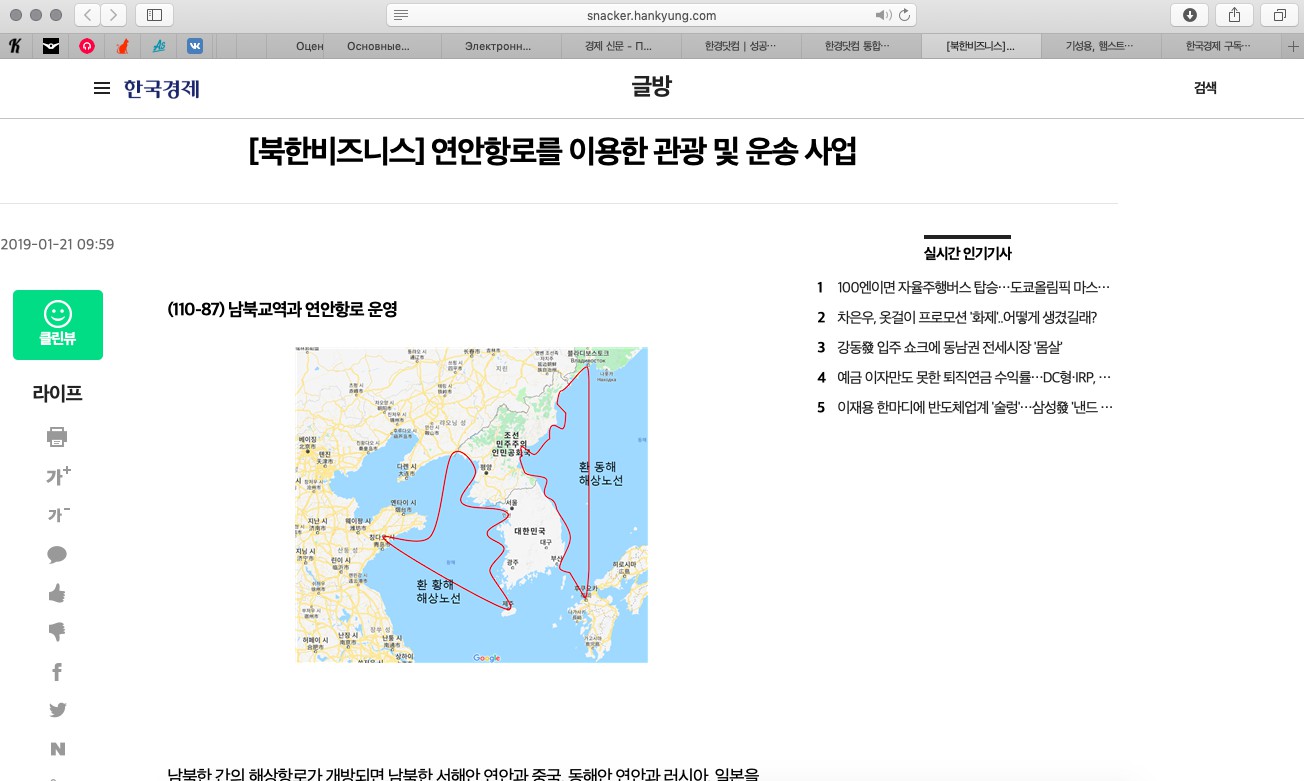Open popular article 5 about 이재용 반도체업계
The height and width of the screenshot is (781, 1304).
point(974,408)
